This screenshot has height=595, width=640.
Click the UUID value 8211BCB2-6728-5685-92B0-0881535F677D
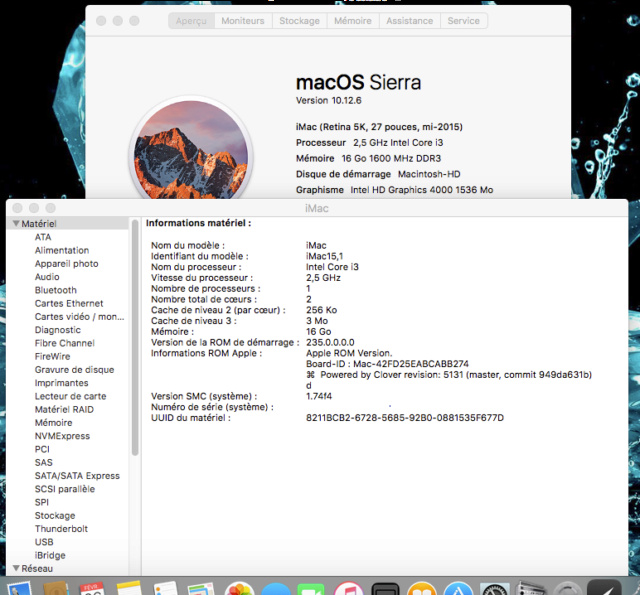(405, 418)
